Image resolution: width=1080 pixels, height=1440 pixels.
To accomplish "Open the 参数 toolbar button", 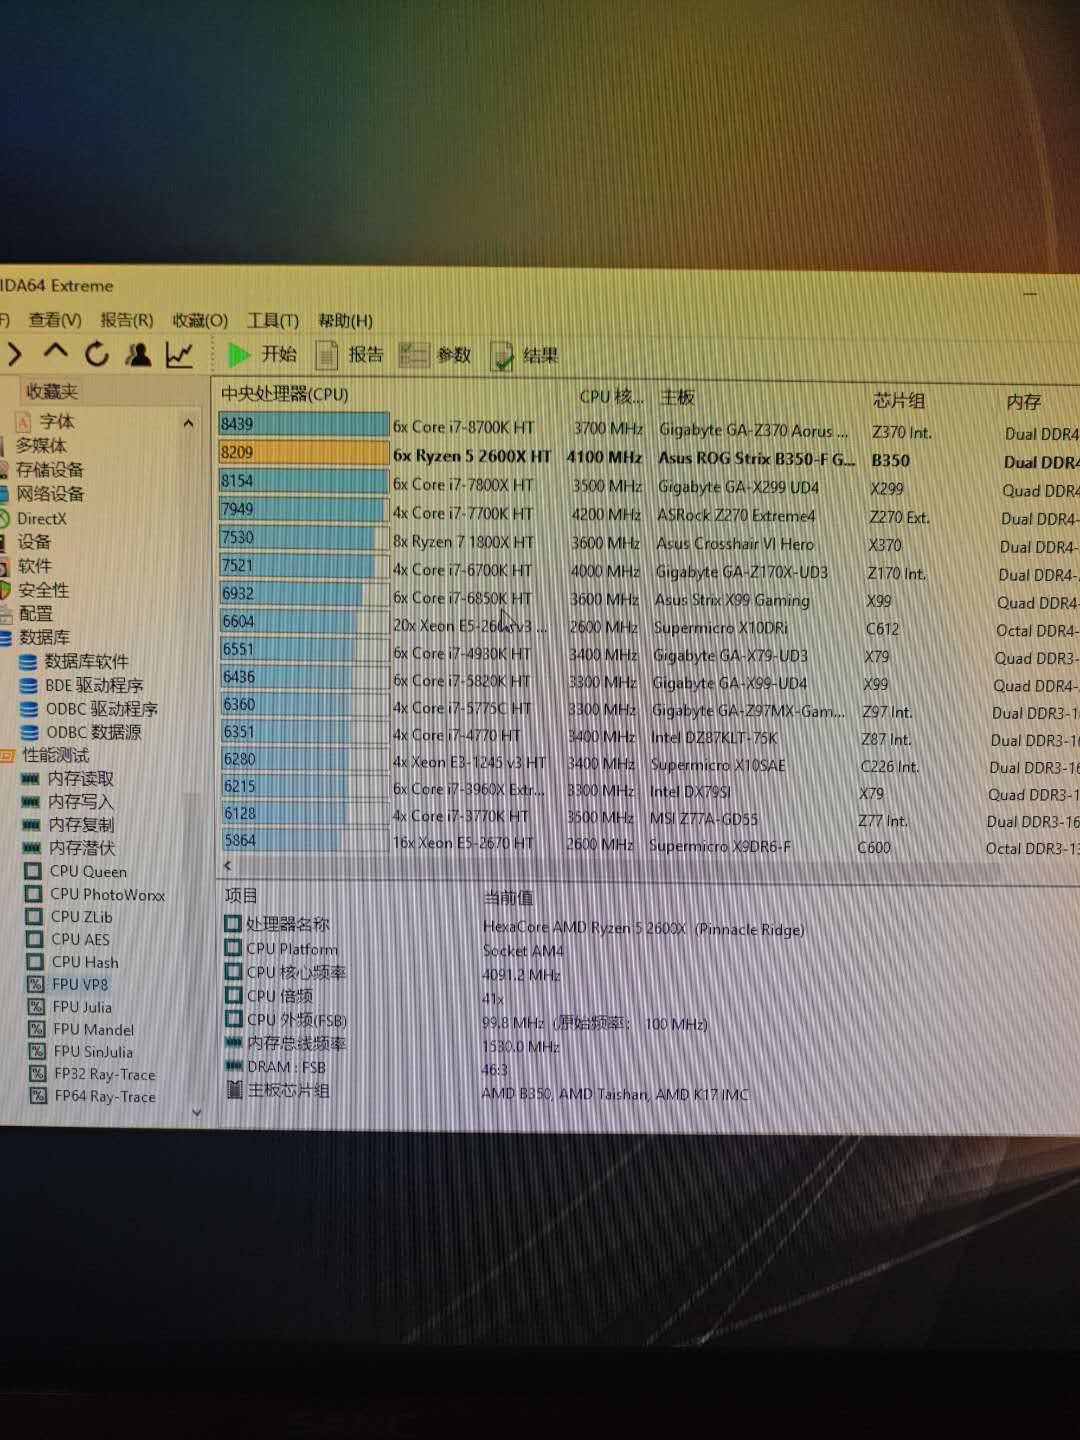I will point(435,355).
